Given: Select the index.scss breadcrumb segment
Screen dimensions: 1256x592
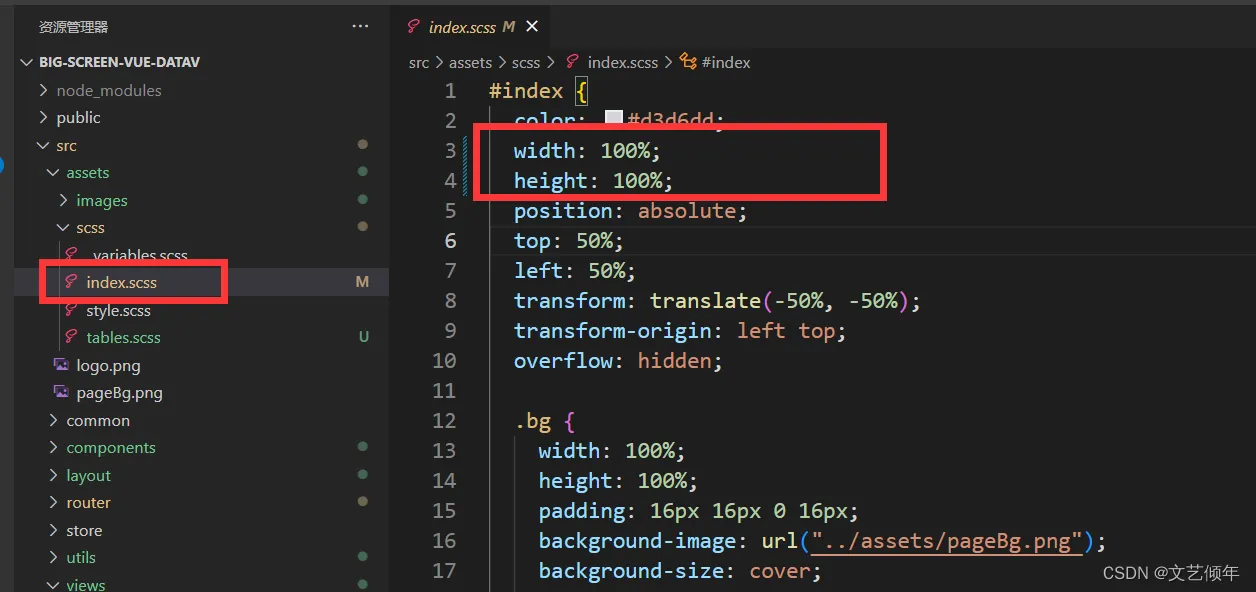Looking at the screenshot, I should 623,62.
